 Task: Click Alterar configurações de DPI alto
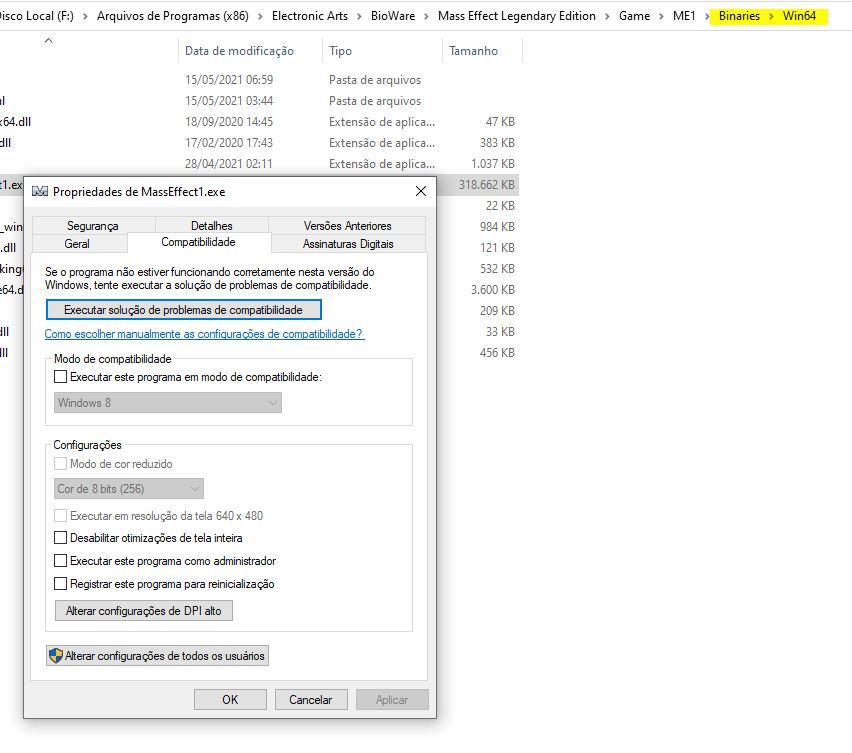coord(143,611)
